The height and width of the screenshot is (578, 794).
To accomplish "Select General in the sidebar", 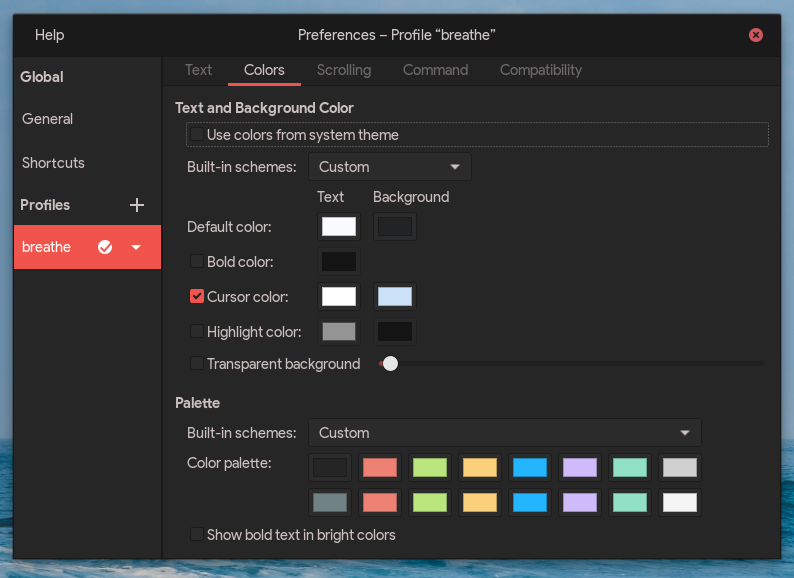I will click(x=48, y=119).
